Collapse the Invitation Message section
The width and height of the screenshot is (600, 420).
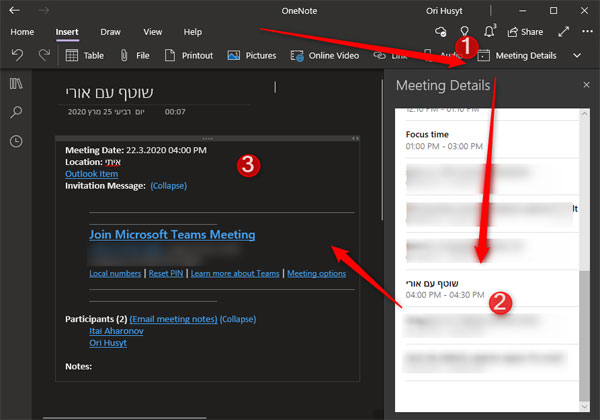pyautogui.click(x=168, y=185)
